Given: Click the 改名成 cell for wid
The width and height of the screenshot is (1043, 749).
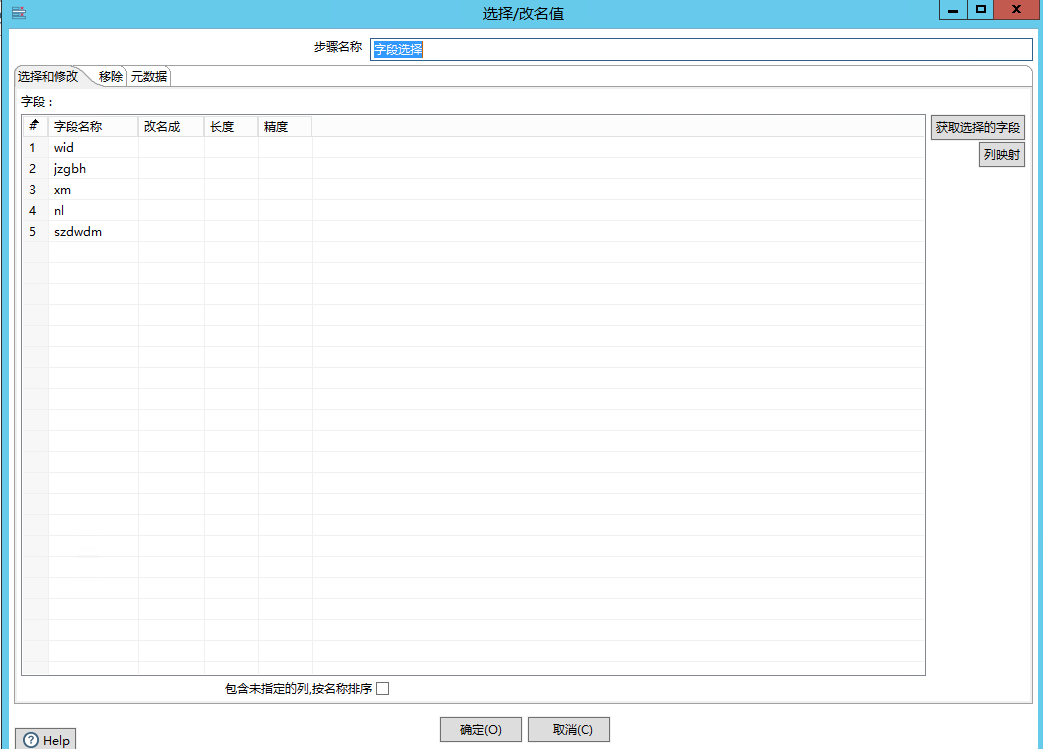Looking at the screenshot, I should tap(171, 148).
